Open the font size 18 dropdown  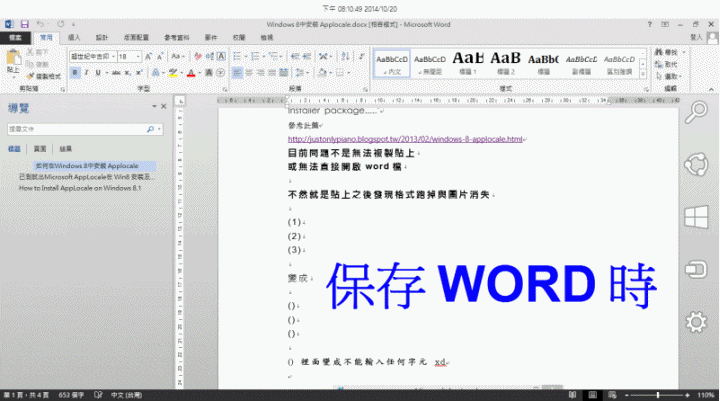(138, 56)
